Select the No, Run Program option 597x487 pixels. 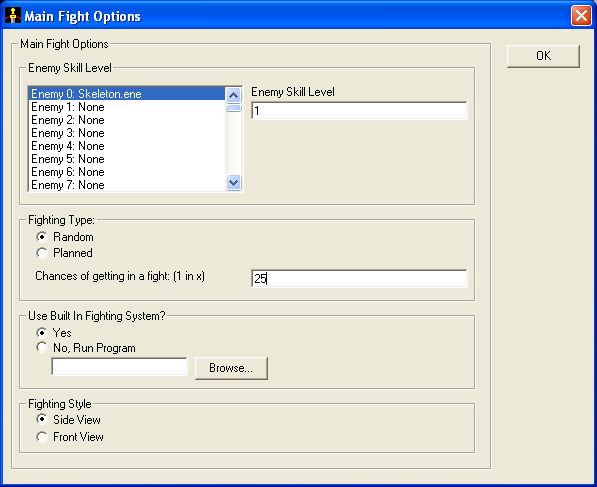pos(42,348)
